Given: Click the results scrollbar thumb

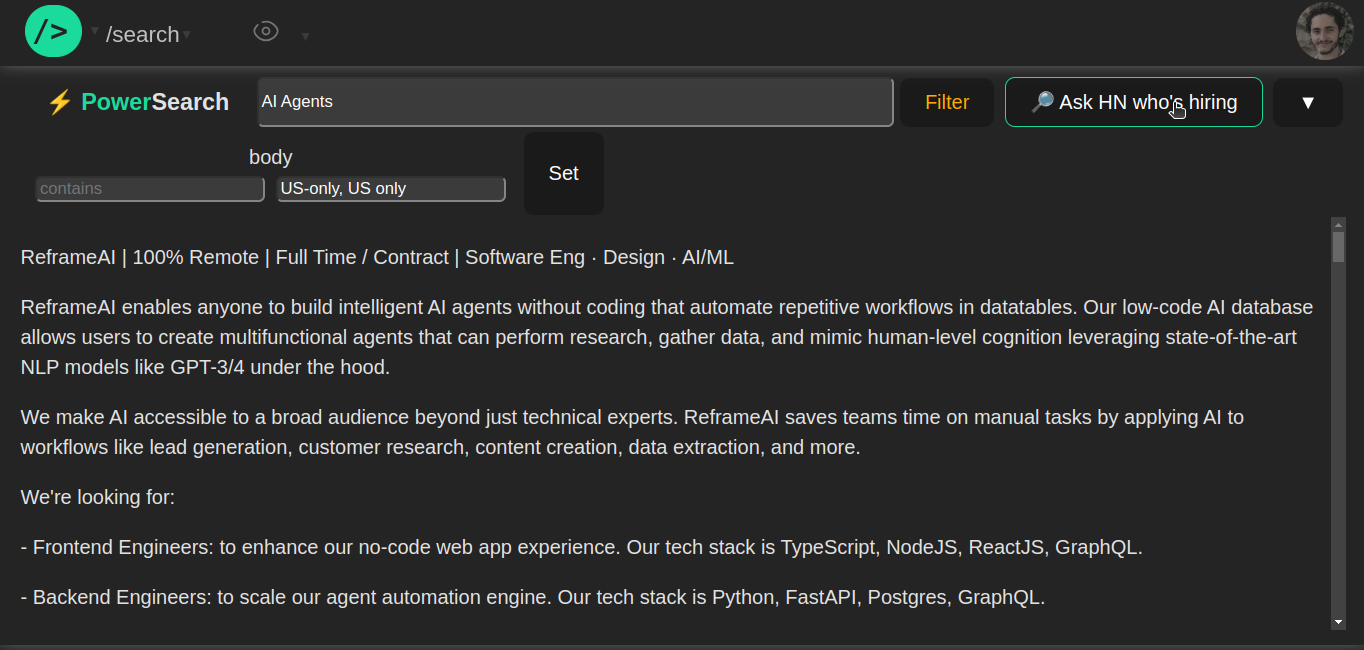Looking at the screenshot, I should [x=1338, y=246].
